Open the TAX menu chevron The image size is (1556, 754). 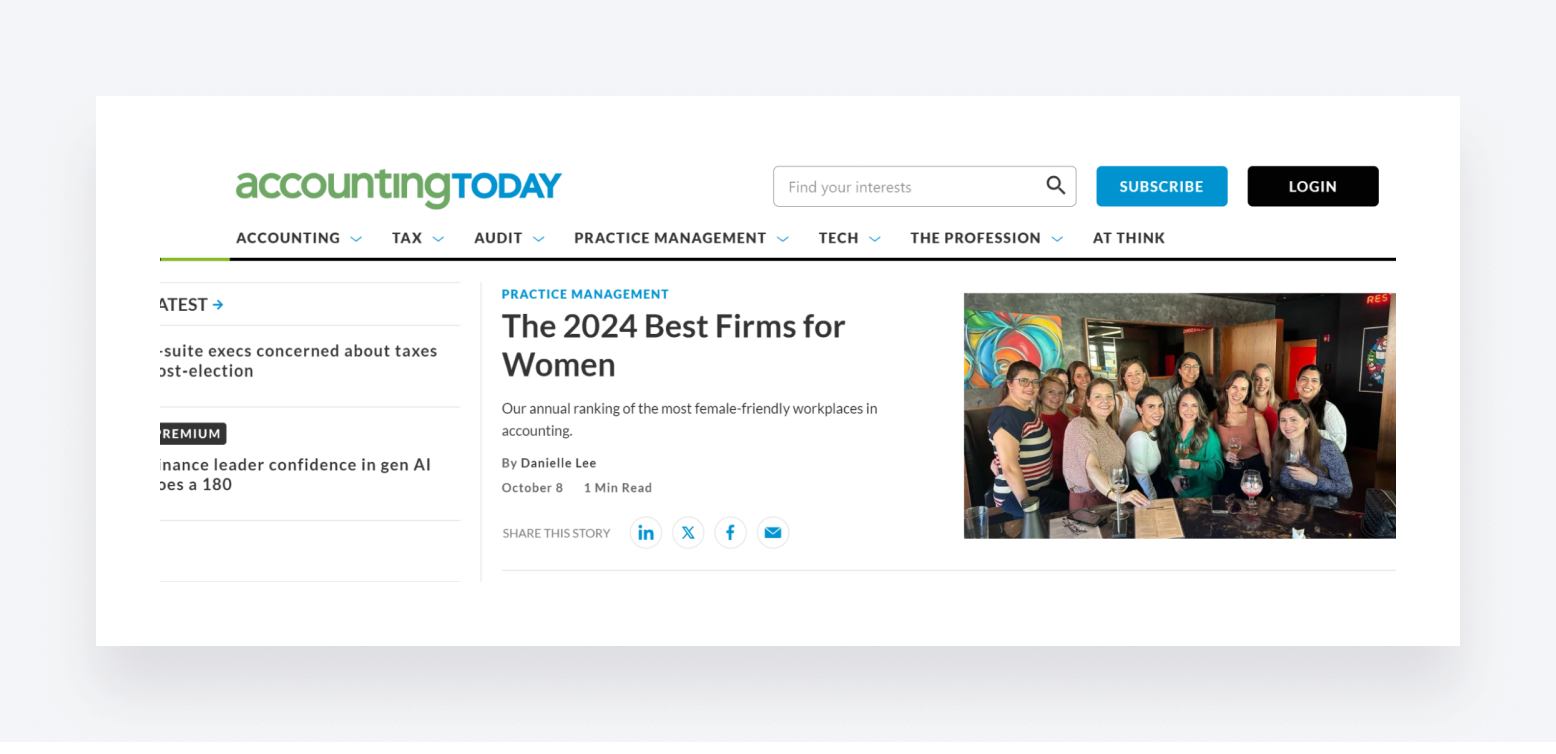(x=438, y=238)
